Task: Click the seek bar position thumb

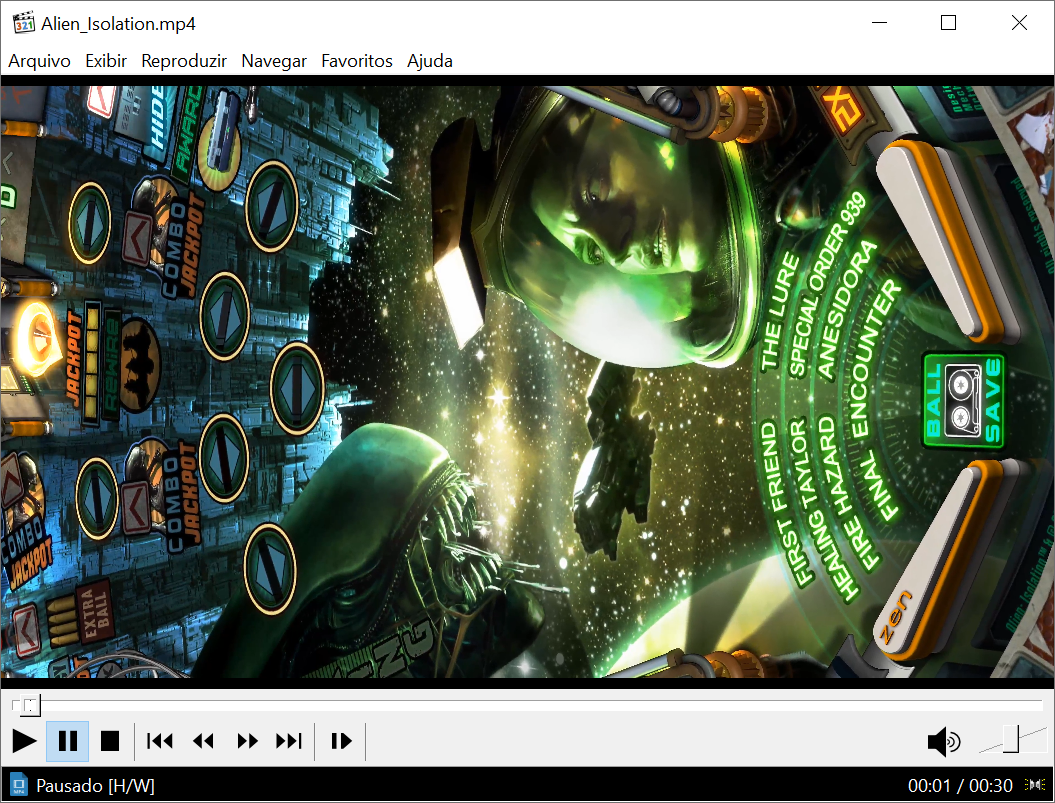Action: point(30,705)
